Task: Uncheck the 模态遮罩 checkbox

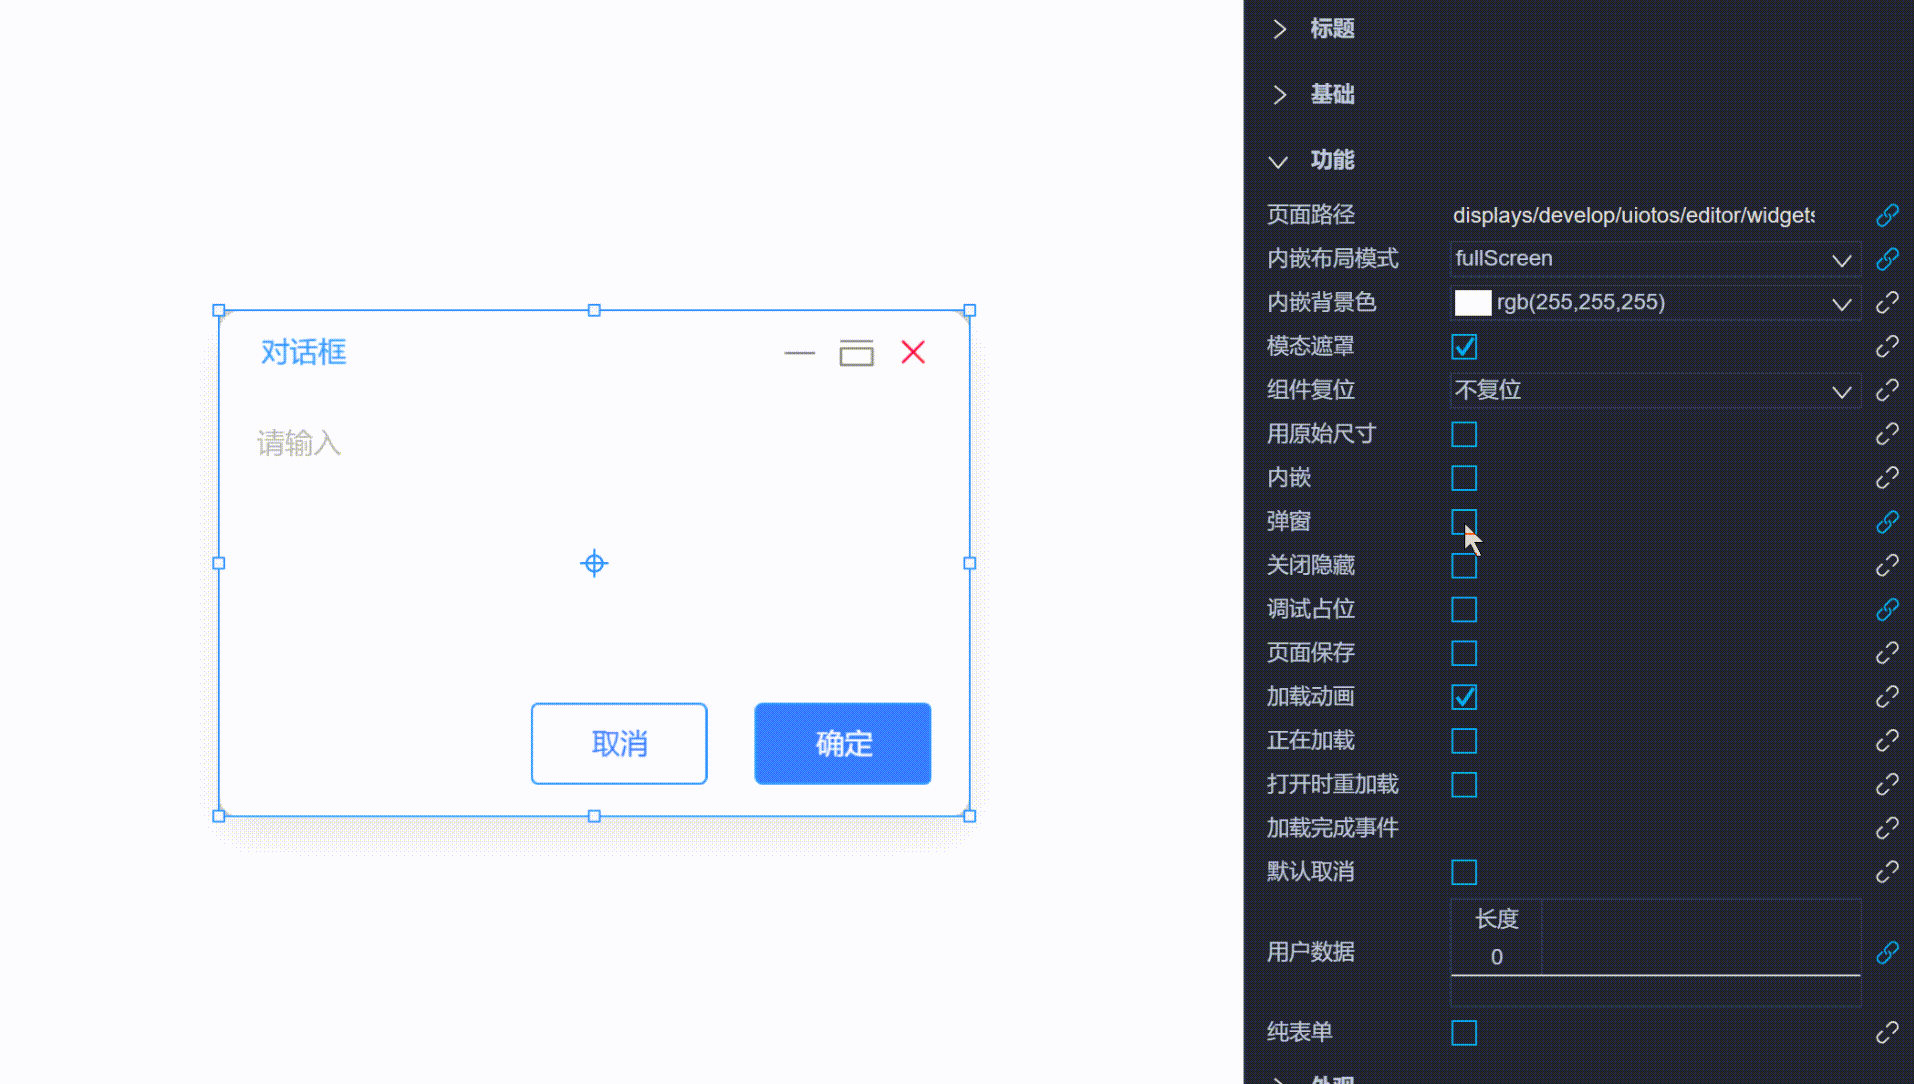Action: tap(1463, 346)
